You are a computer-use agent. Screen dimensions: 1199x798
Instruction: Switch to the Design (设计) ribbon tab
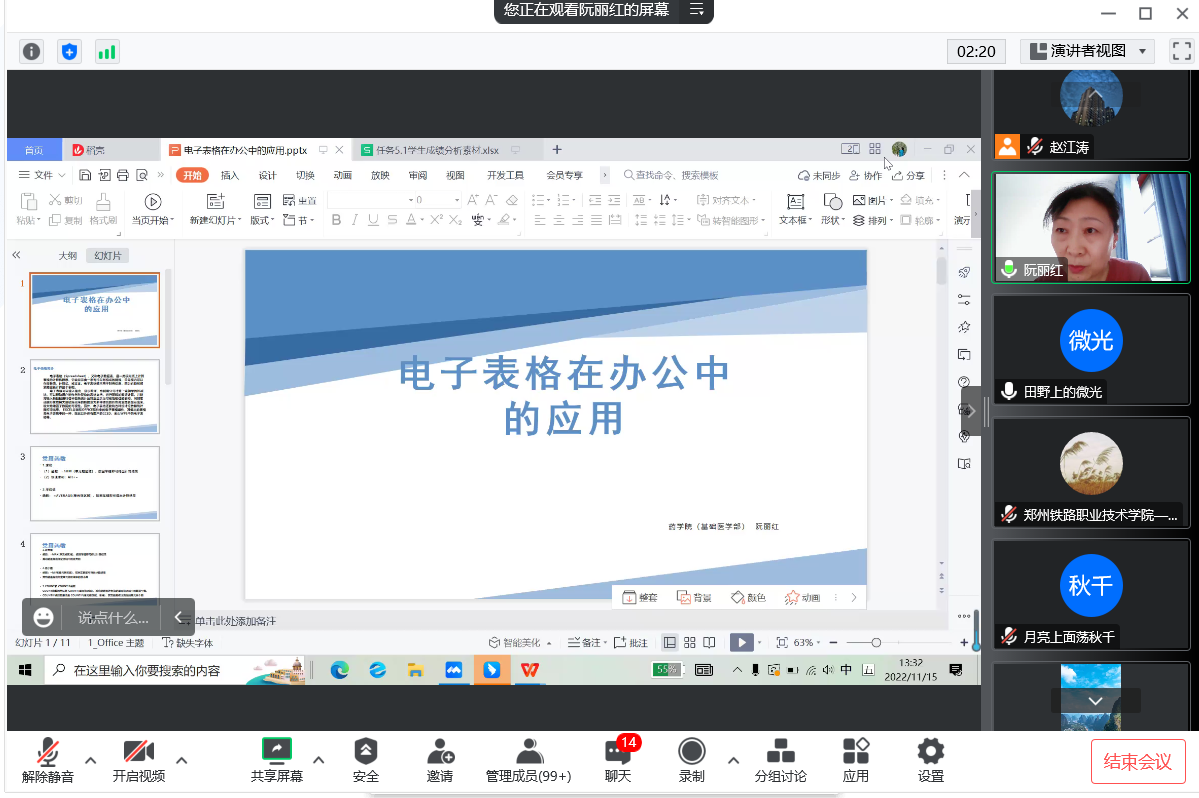point(267,175)
